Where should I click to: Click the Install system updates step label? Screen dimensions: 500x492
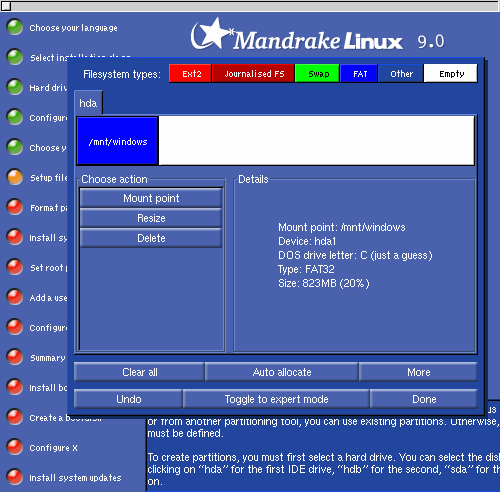[x=75, y=478]
